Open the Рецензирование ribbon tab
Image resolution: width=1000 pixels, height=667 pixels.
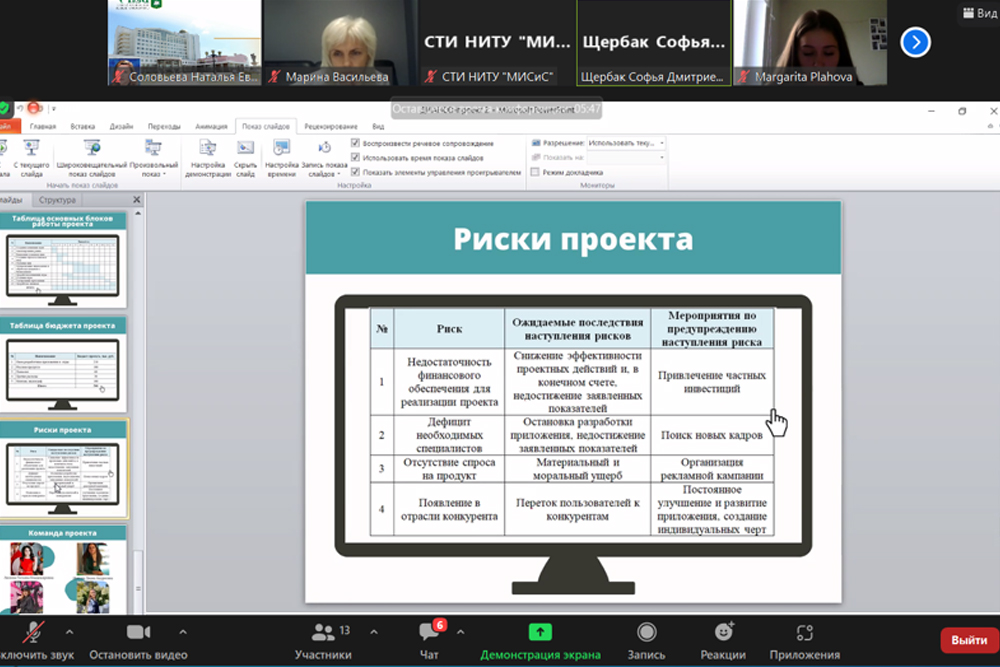[331, 127]
